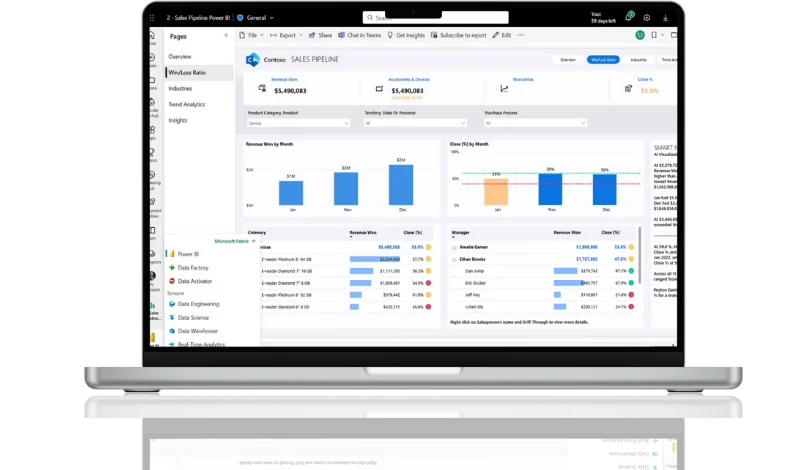Image resolution: width=800 pixels, height=470 pixels.
Task: Open Product Category, Product dropdown
Action: [x=298, y=123]
